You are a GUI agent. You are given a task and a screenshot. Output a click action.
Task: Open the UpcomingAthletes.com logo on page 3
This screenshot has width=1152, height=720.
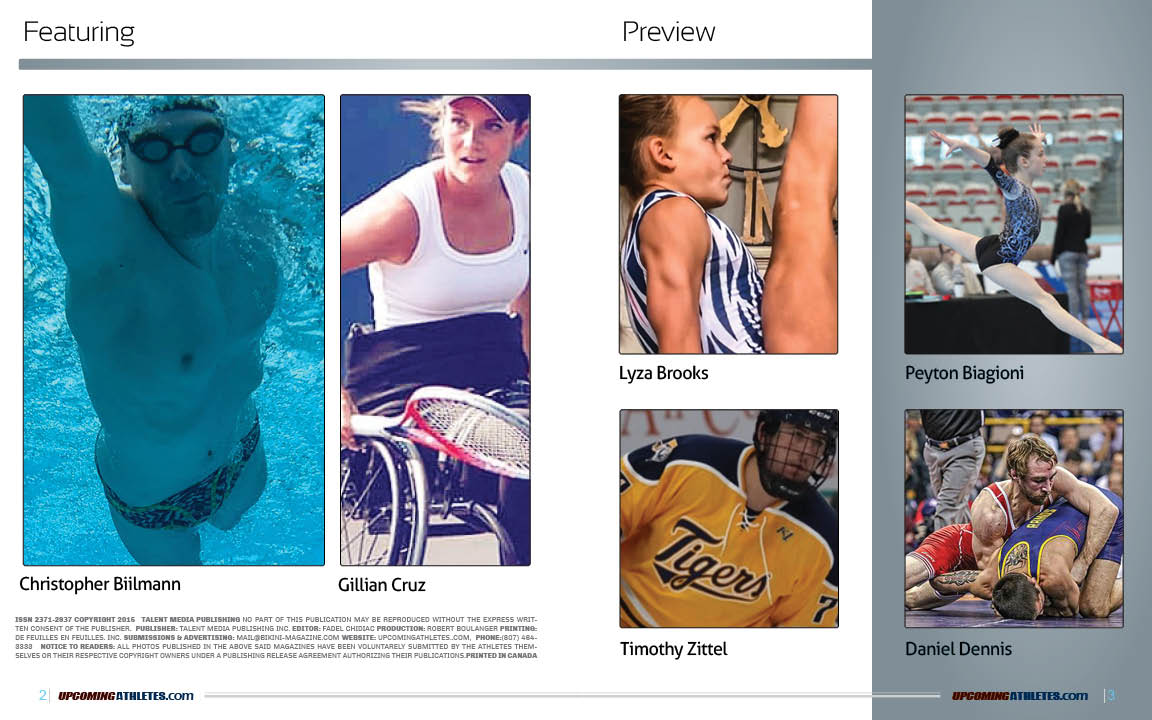(1020, 696)
